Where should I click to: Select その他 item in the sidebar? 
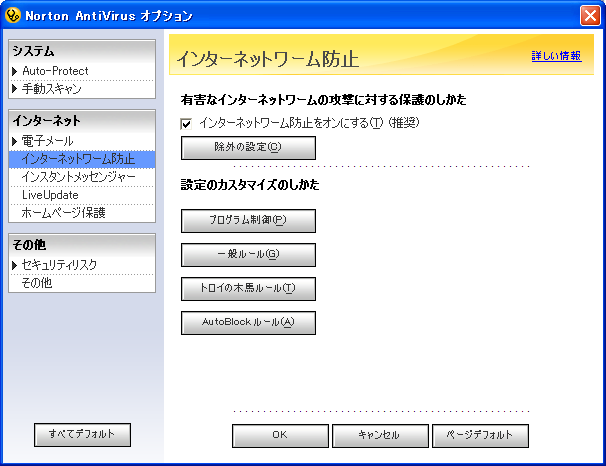click(37, 283)
